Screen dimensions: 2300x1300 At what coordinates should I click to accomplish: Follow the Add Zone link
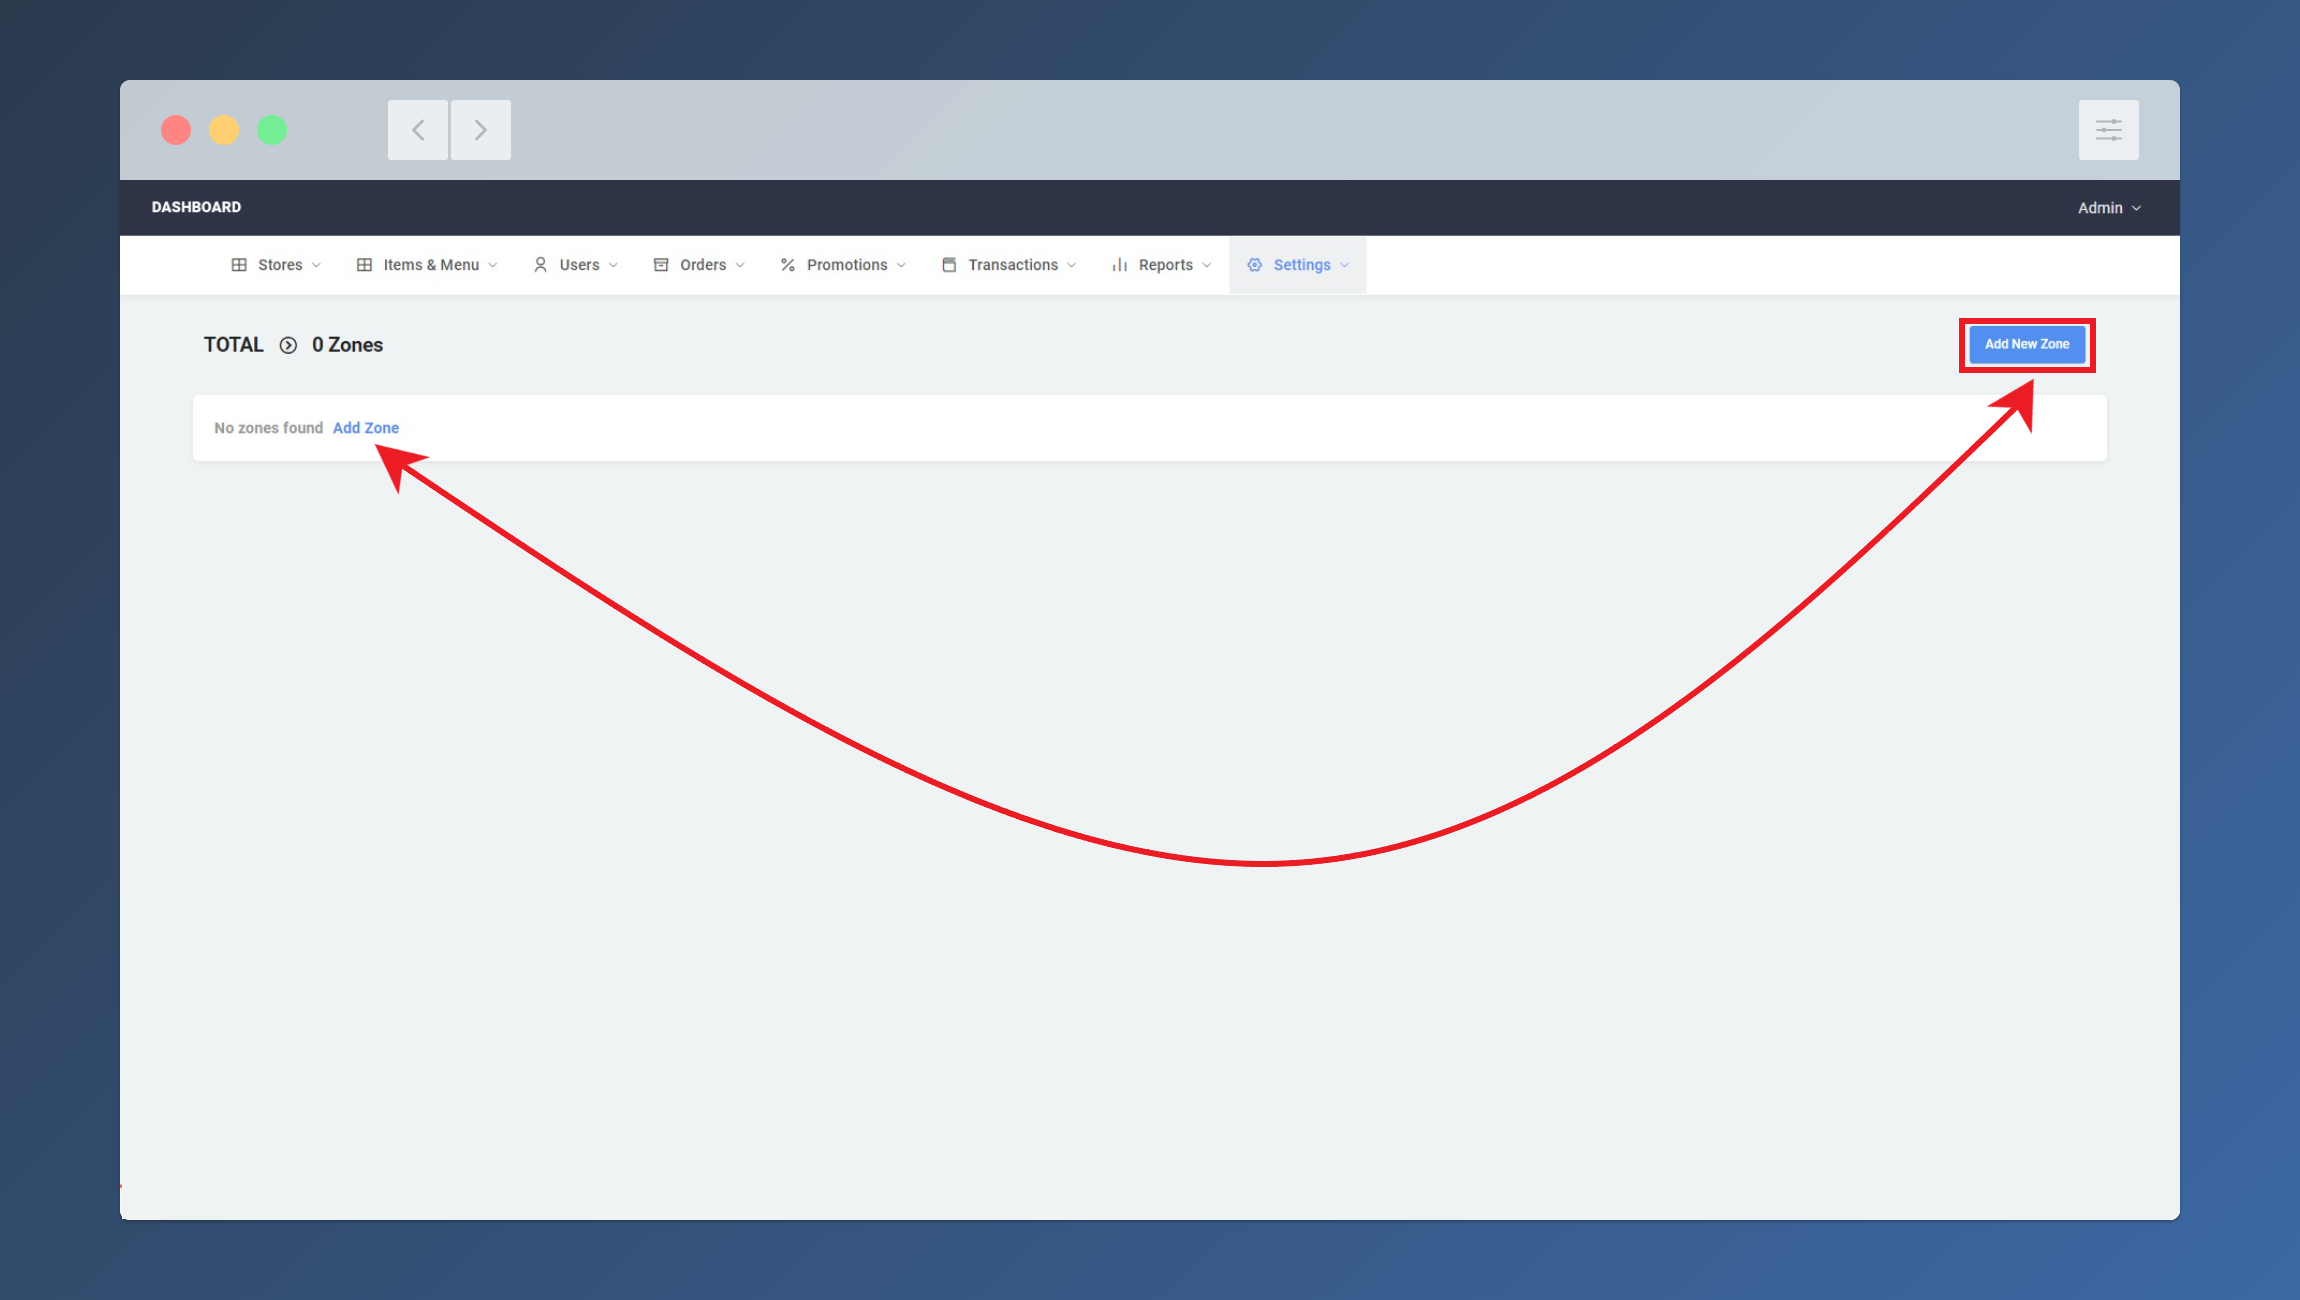point(366,428)
